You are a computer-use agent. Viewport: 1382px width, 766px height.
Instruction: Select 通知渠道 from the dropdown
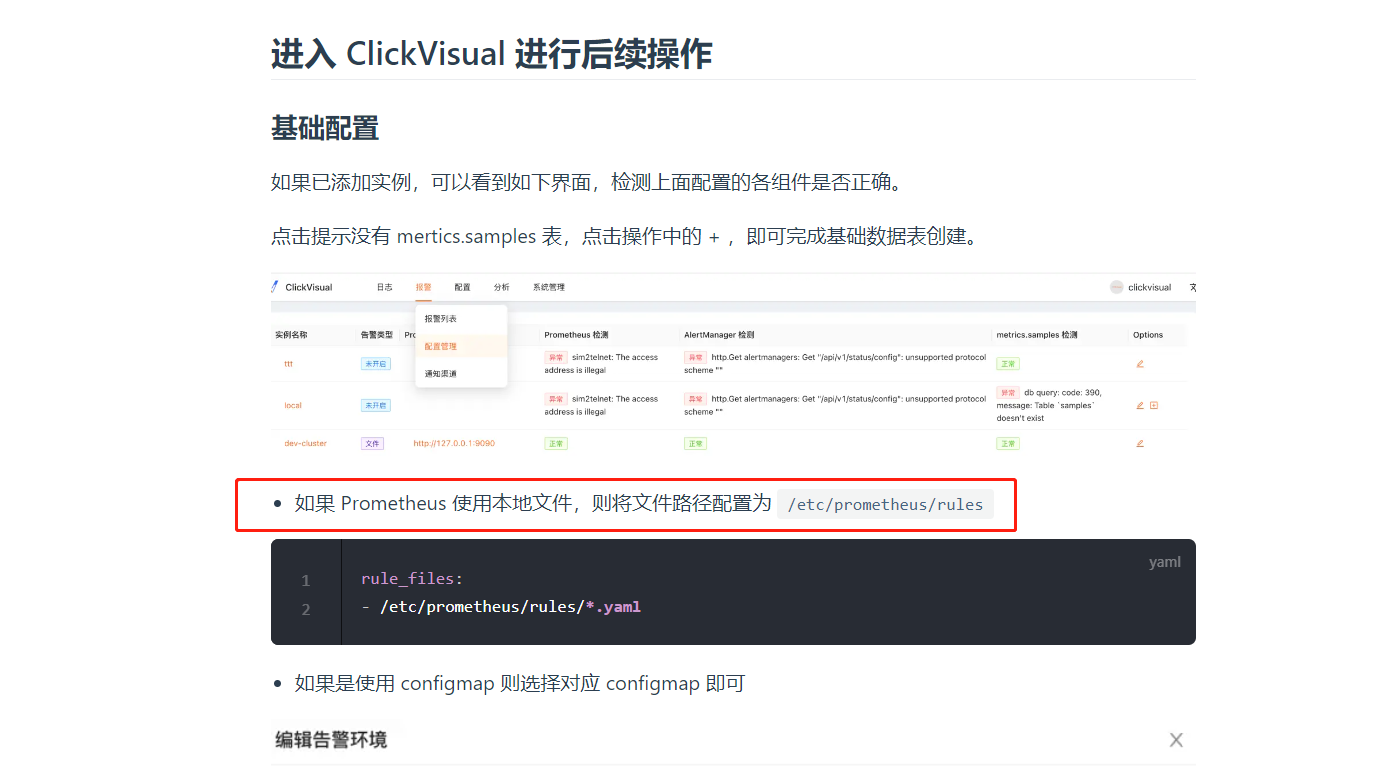(x=441, y=374)
